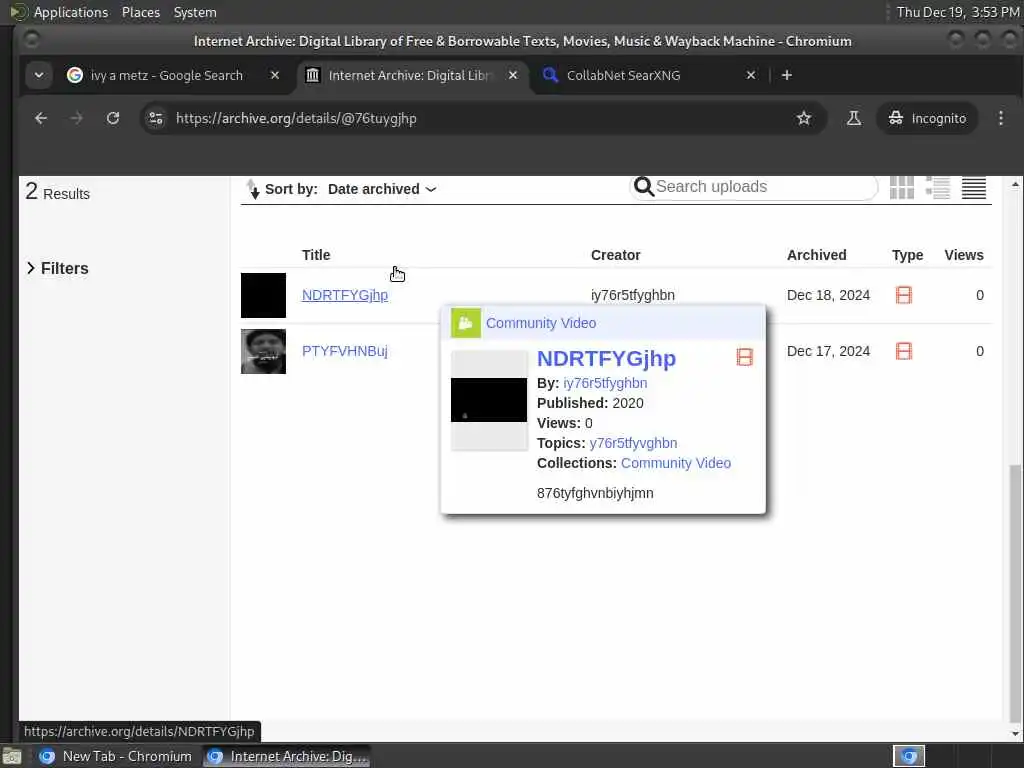Viewport: 1024px width, 768px height.
Task: Switch to CollabNet SearXNG tab
Action: (624, 75)
